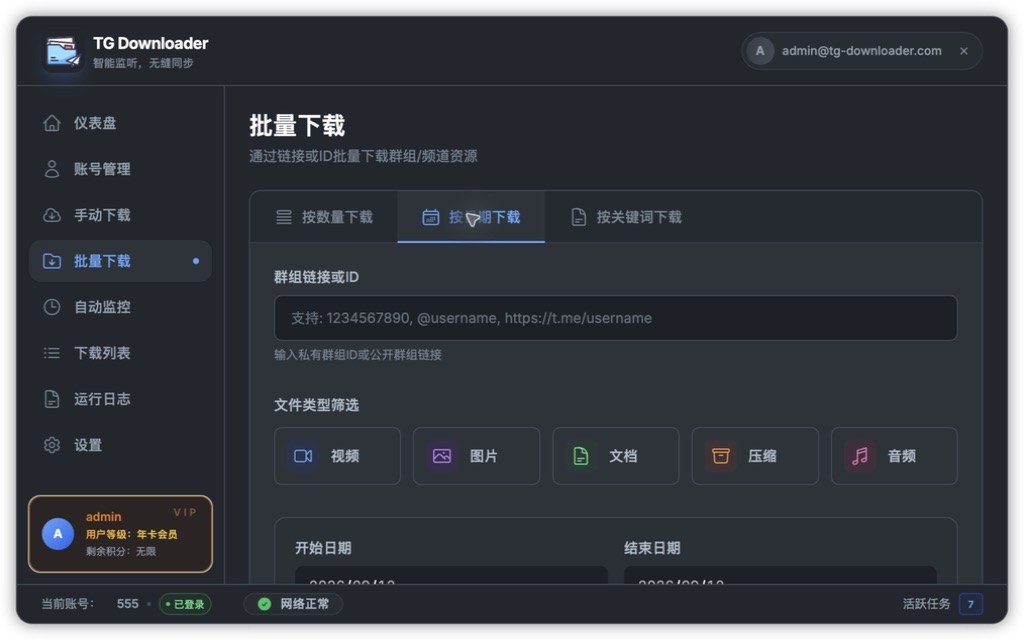Toggle the 音频 file type filter
1024x640 pixels.
[894, 456]
